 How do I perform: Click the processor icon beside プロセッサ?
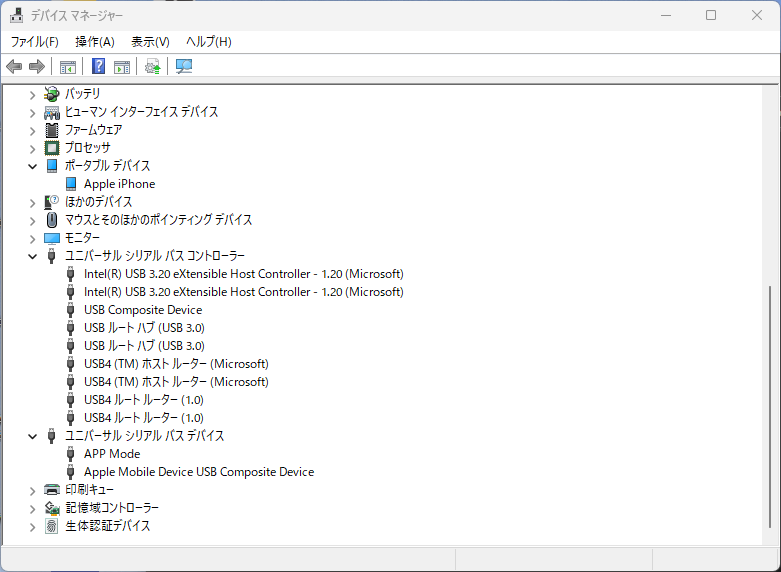51,148
